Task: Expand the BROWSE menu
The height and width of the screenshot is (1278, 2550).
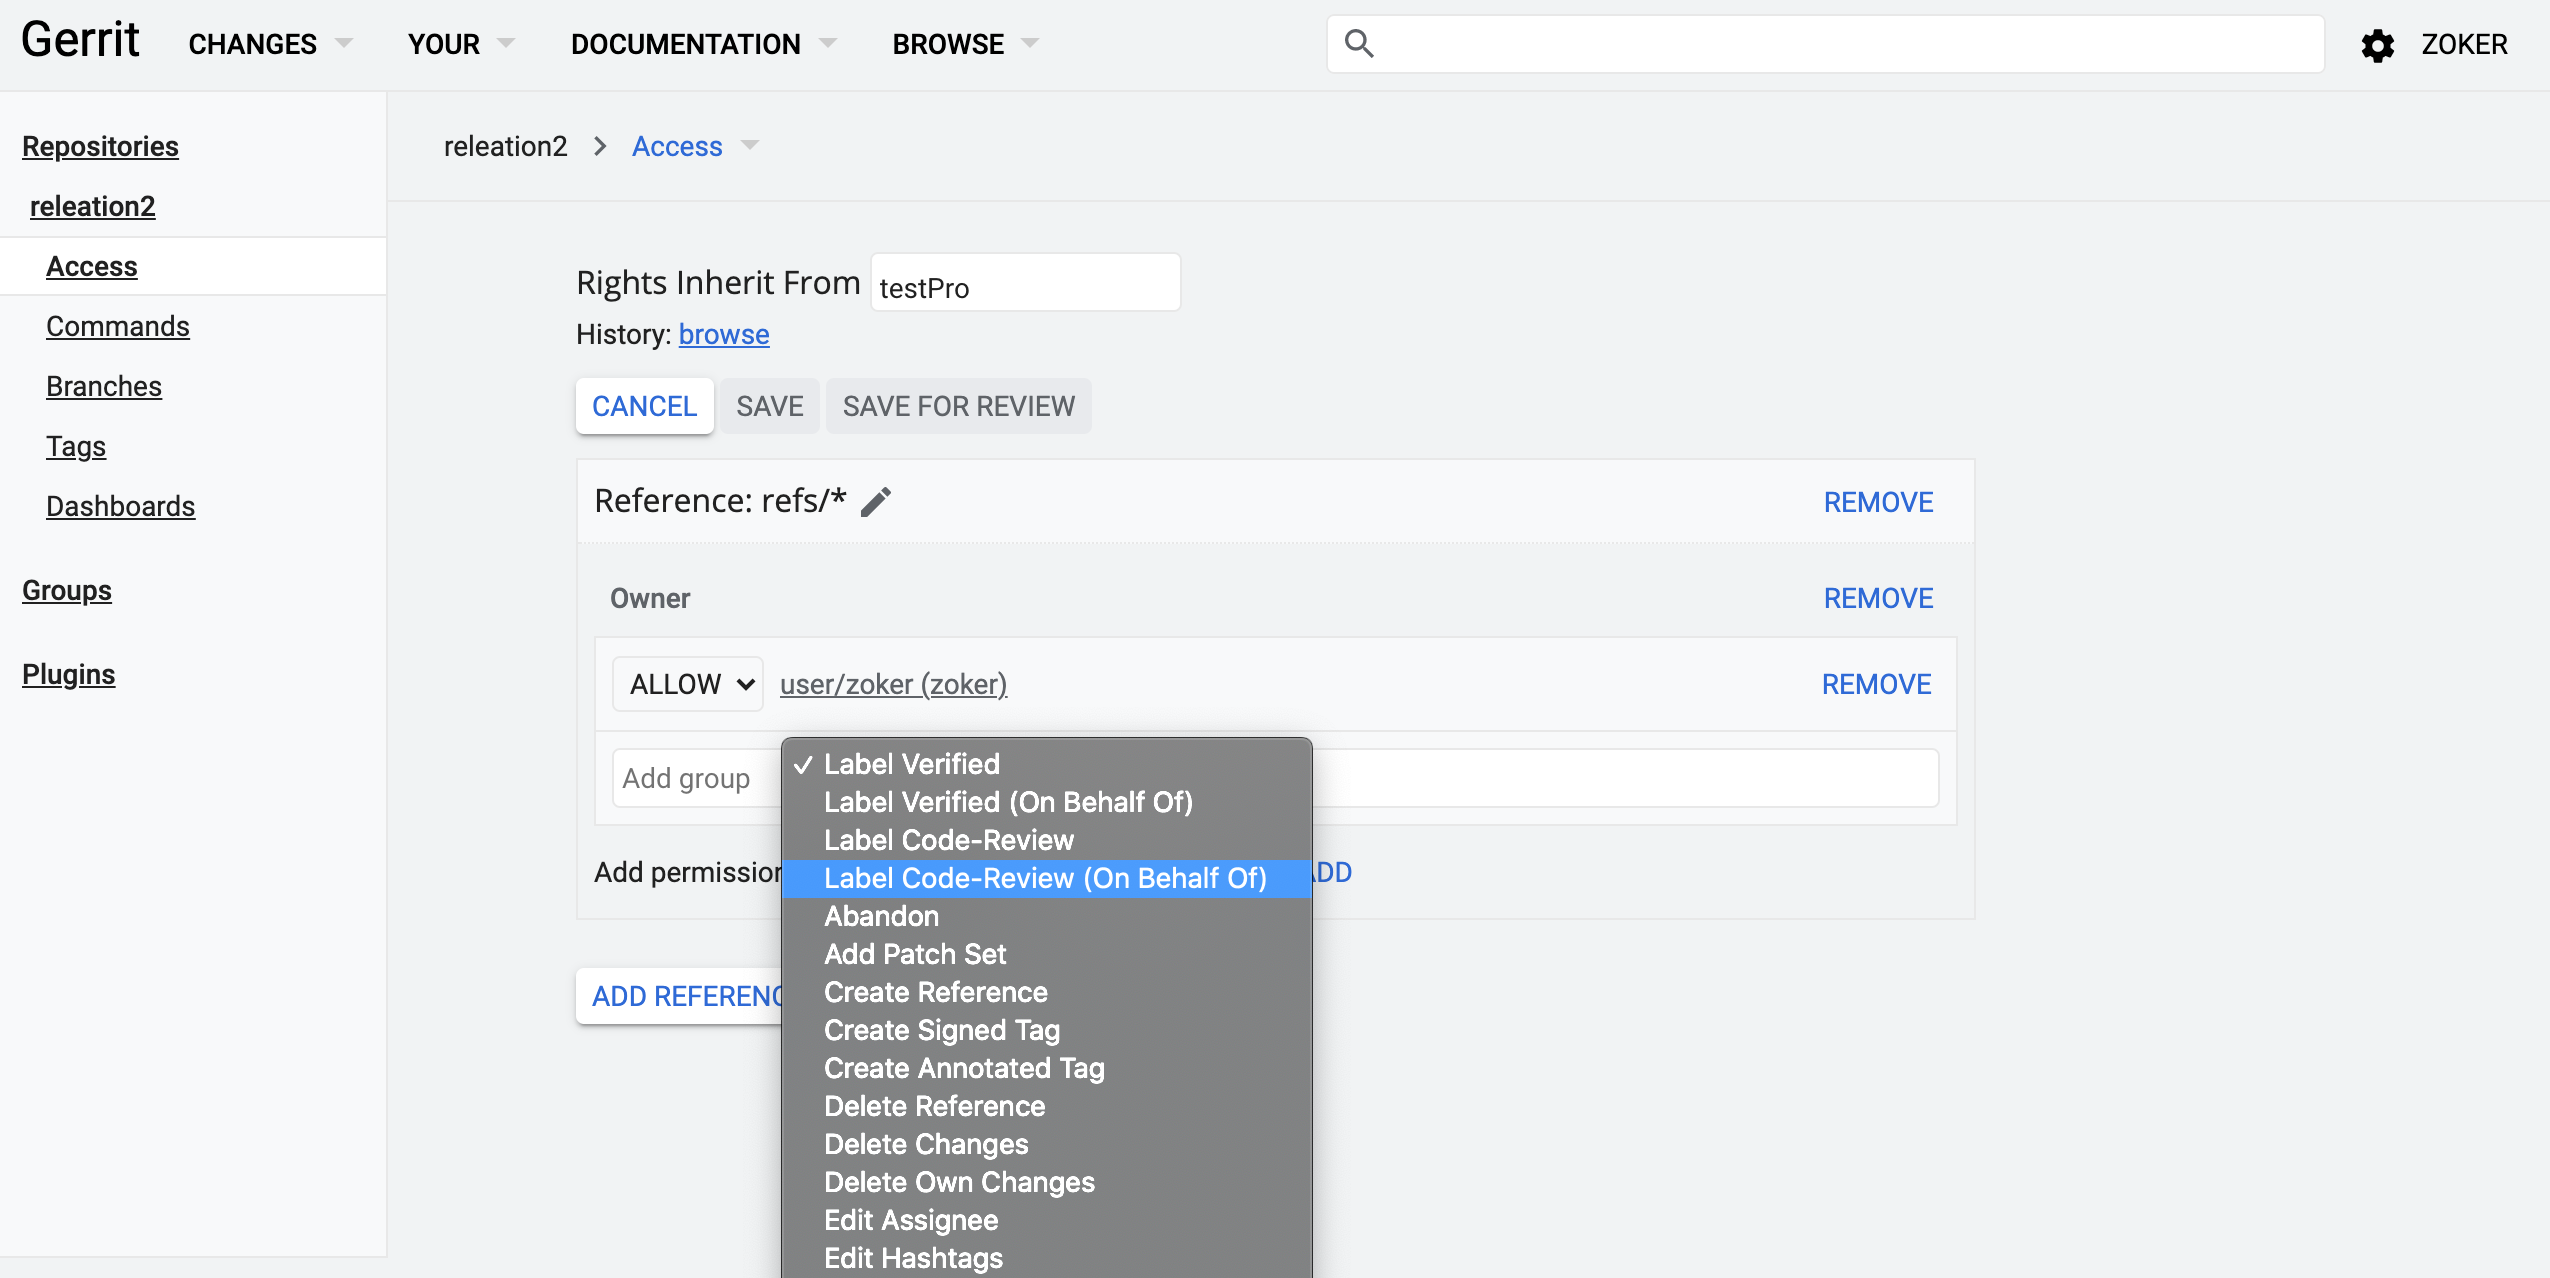Action: coord(966,44)
